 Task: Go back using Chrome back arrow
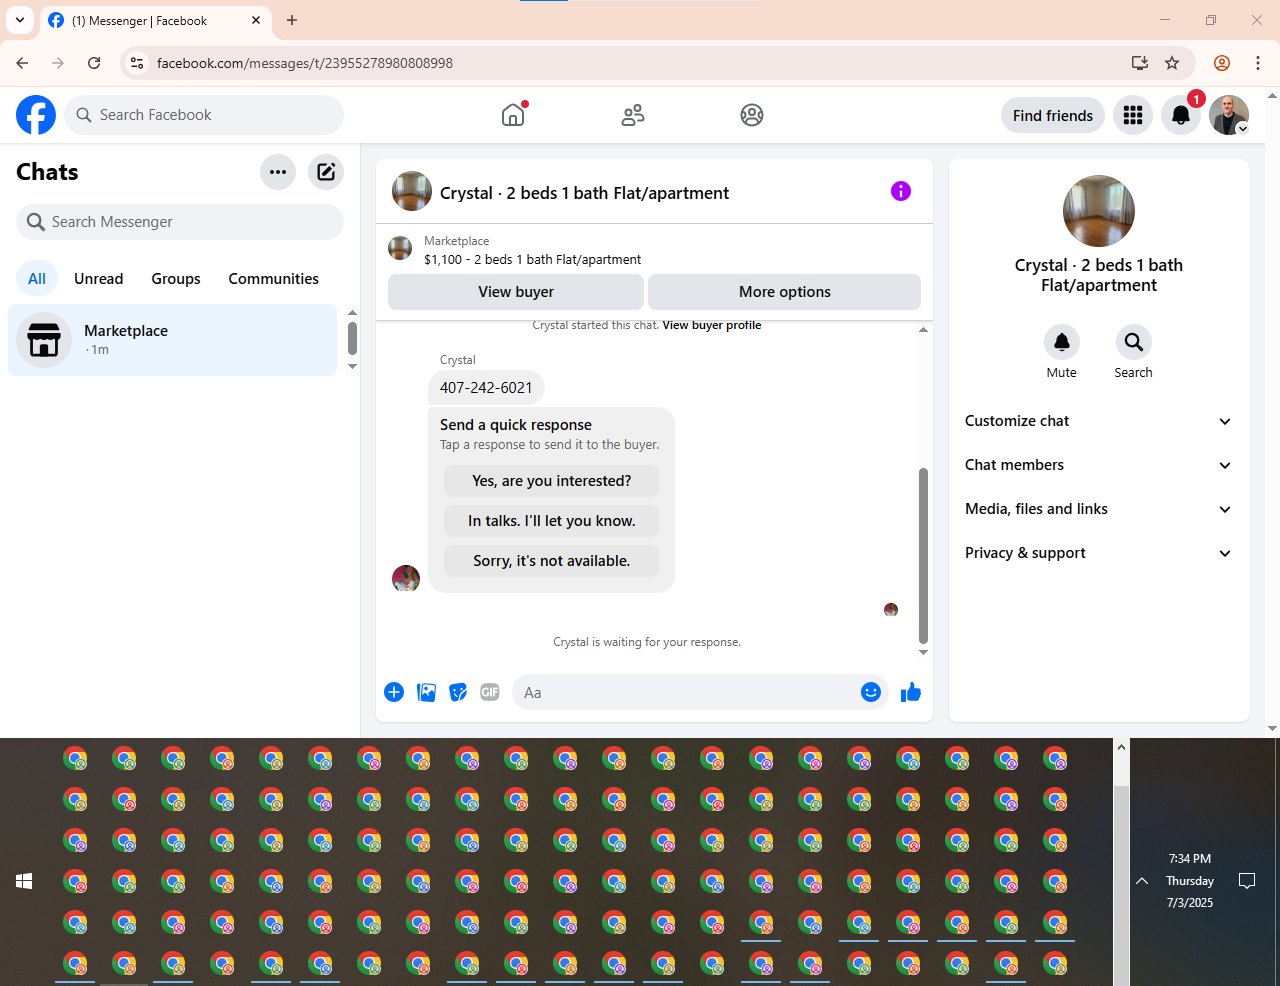(x=22, y=63)
